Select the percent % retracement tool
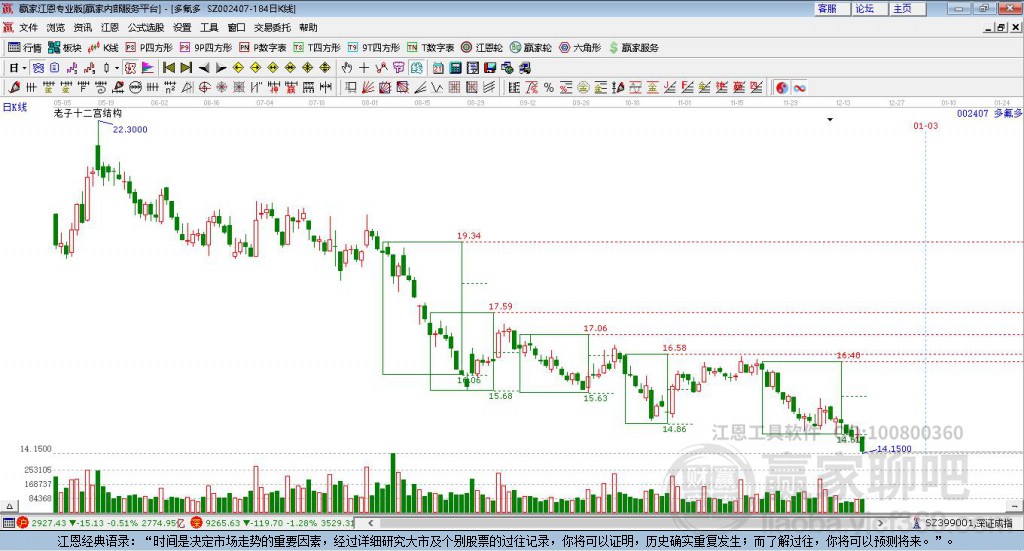Image resolution: width=1024 pixels, height=551 pixels. (549, 87)
